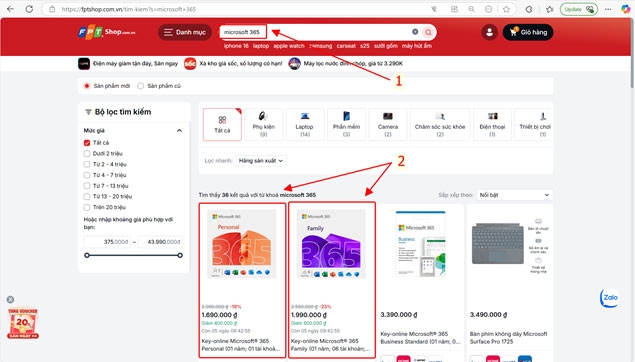Screen dimensions: 635x362
Task: Select the Sản phẩm cũ radio button
Action: [x=141, y=86]
